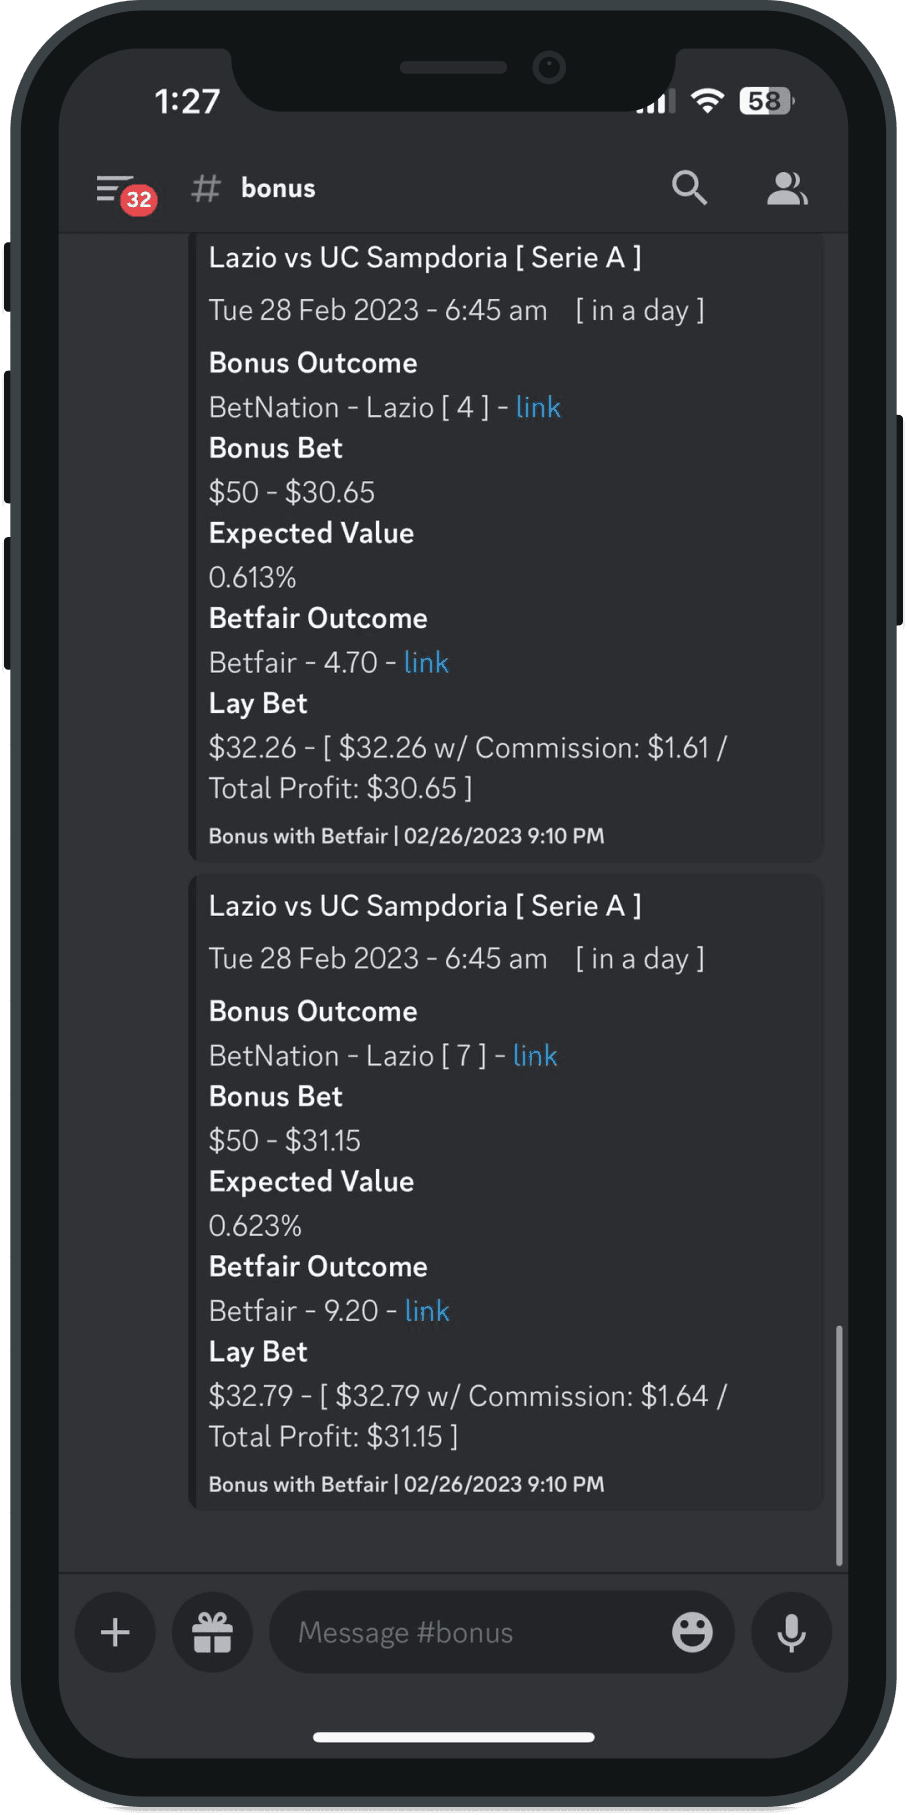Screen dimensions: 907x1815
Task: Open the member list icon
Action: tap(787, 187)
